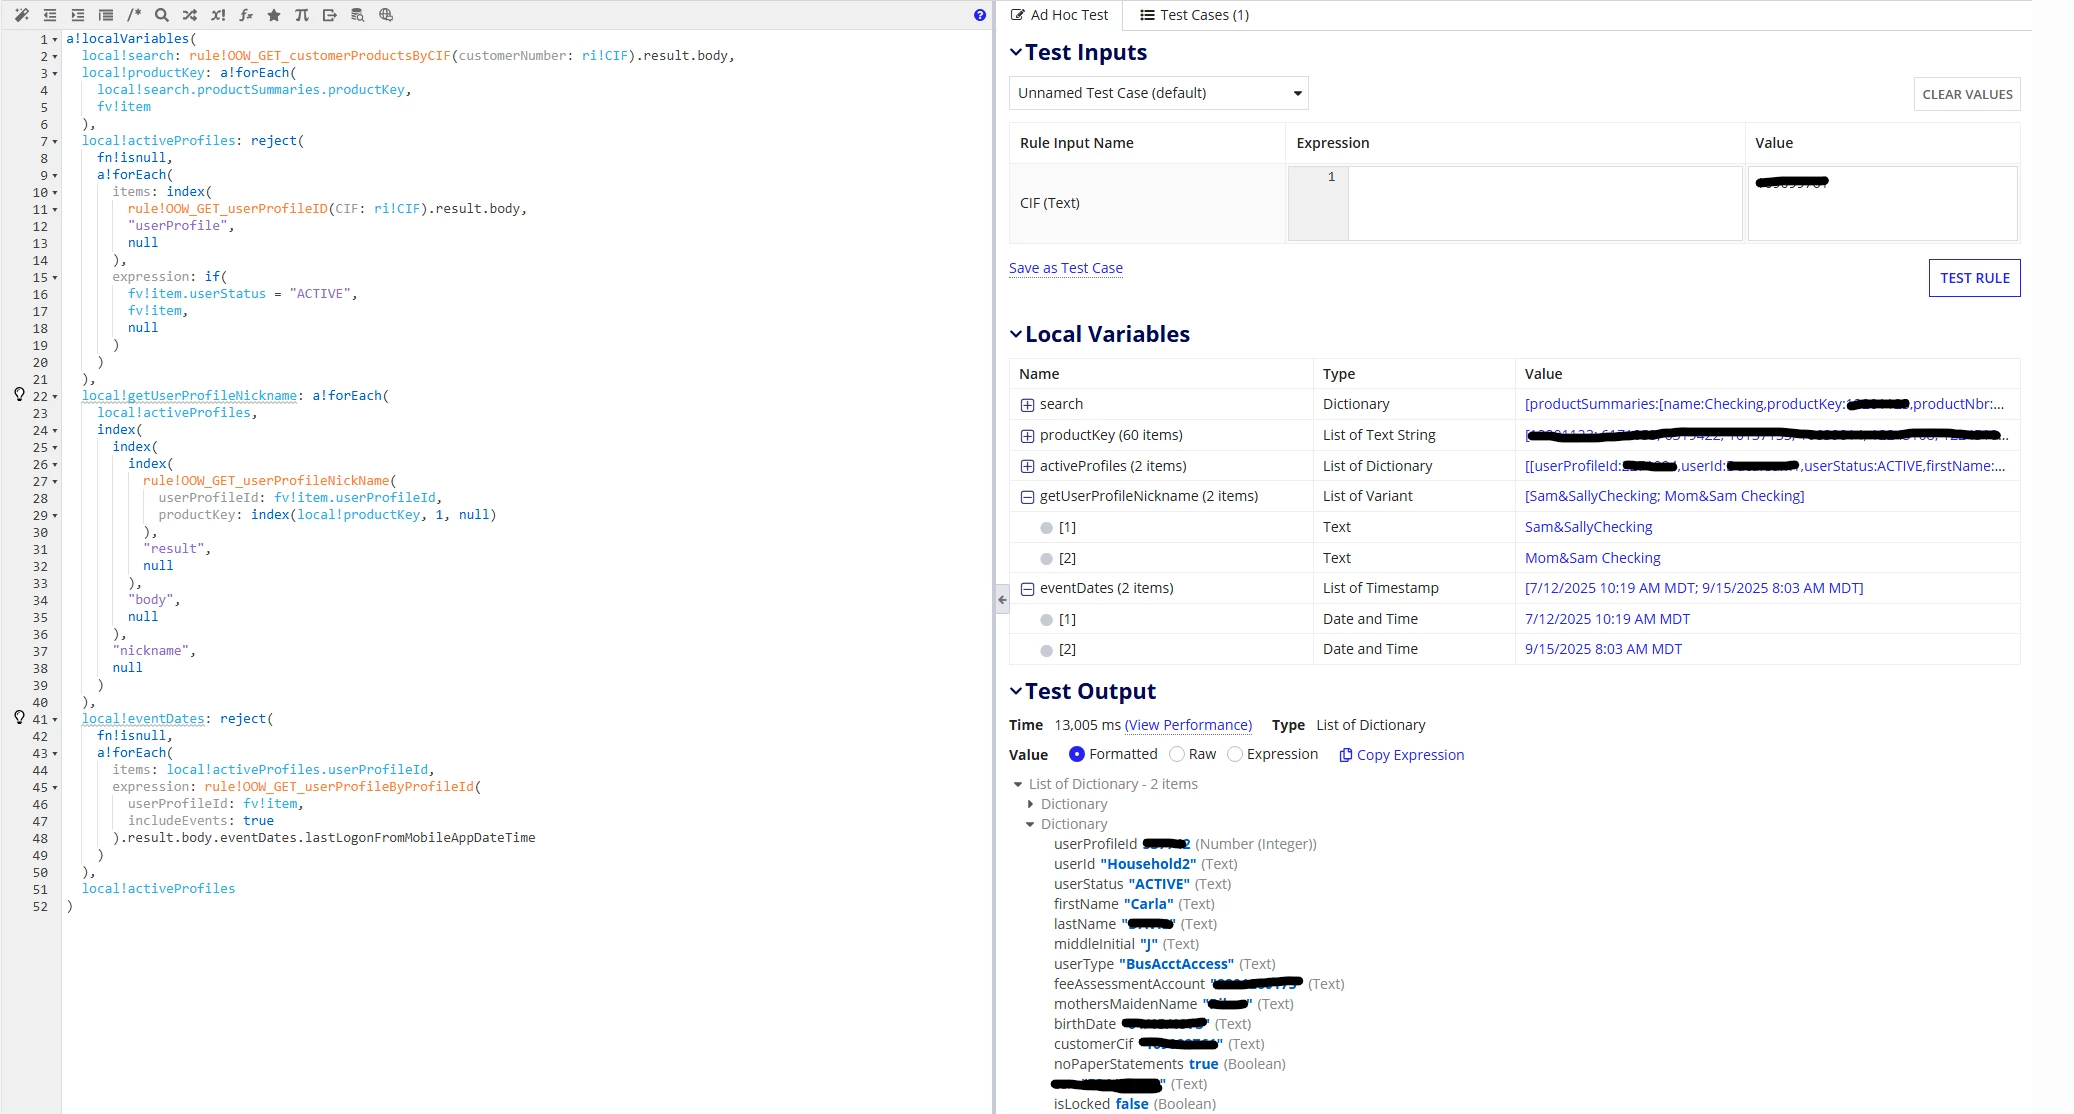This screenshot has height=1114, width=2074.
Task: Open the View Performance link
Action: point(1188,725)
